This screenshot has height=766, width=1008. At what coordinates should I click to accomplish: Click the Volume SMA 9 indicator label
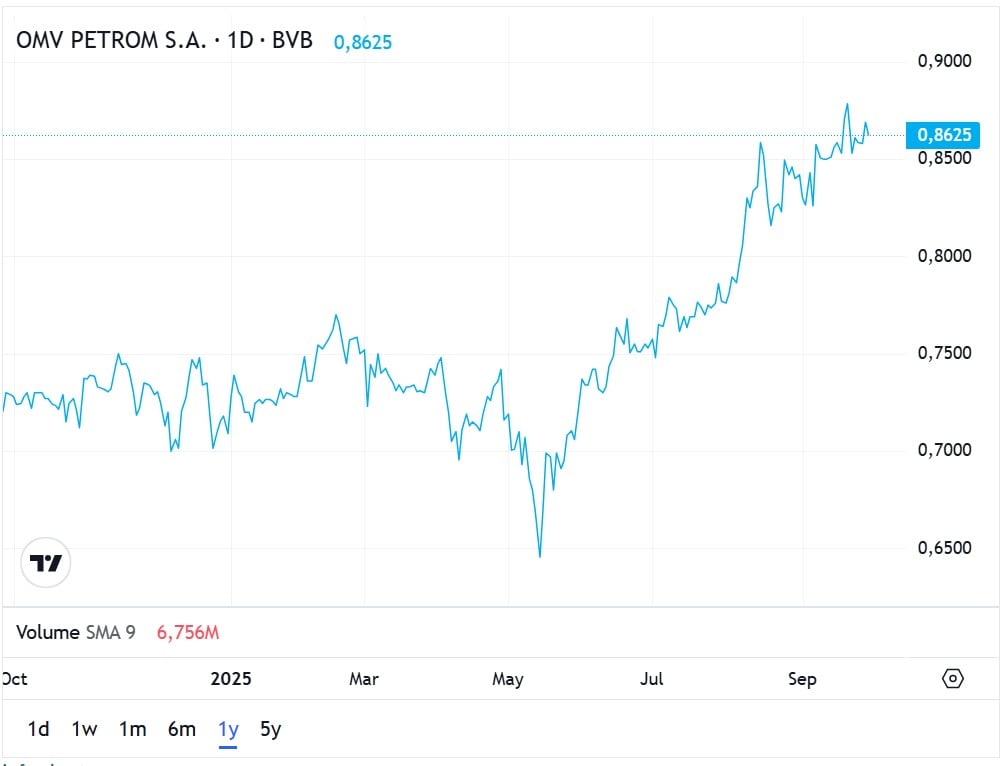coord(77,632)
